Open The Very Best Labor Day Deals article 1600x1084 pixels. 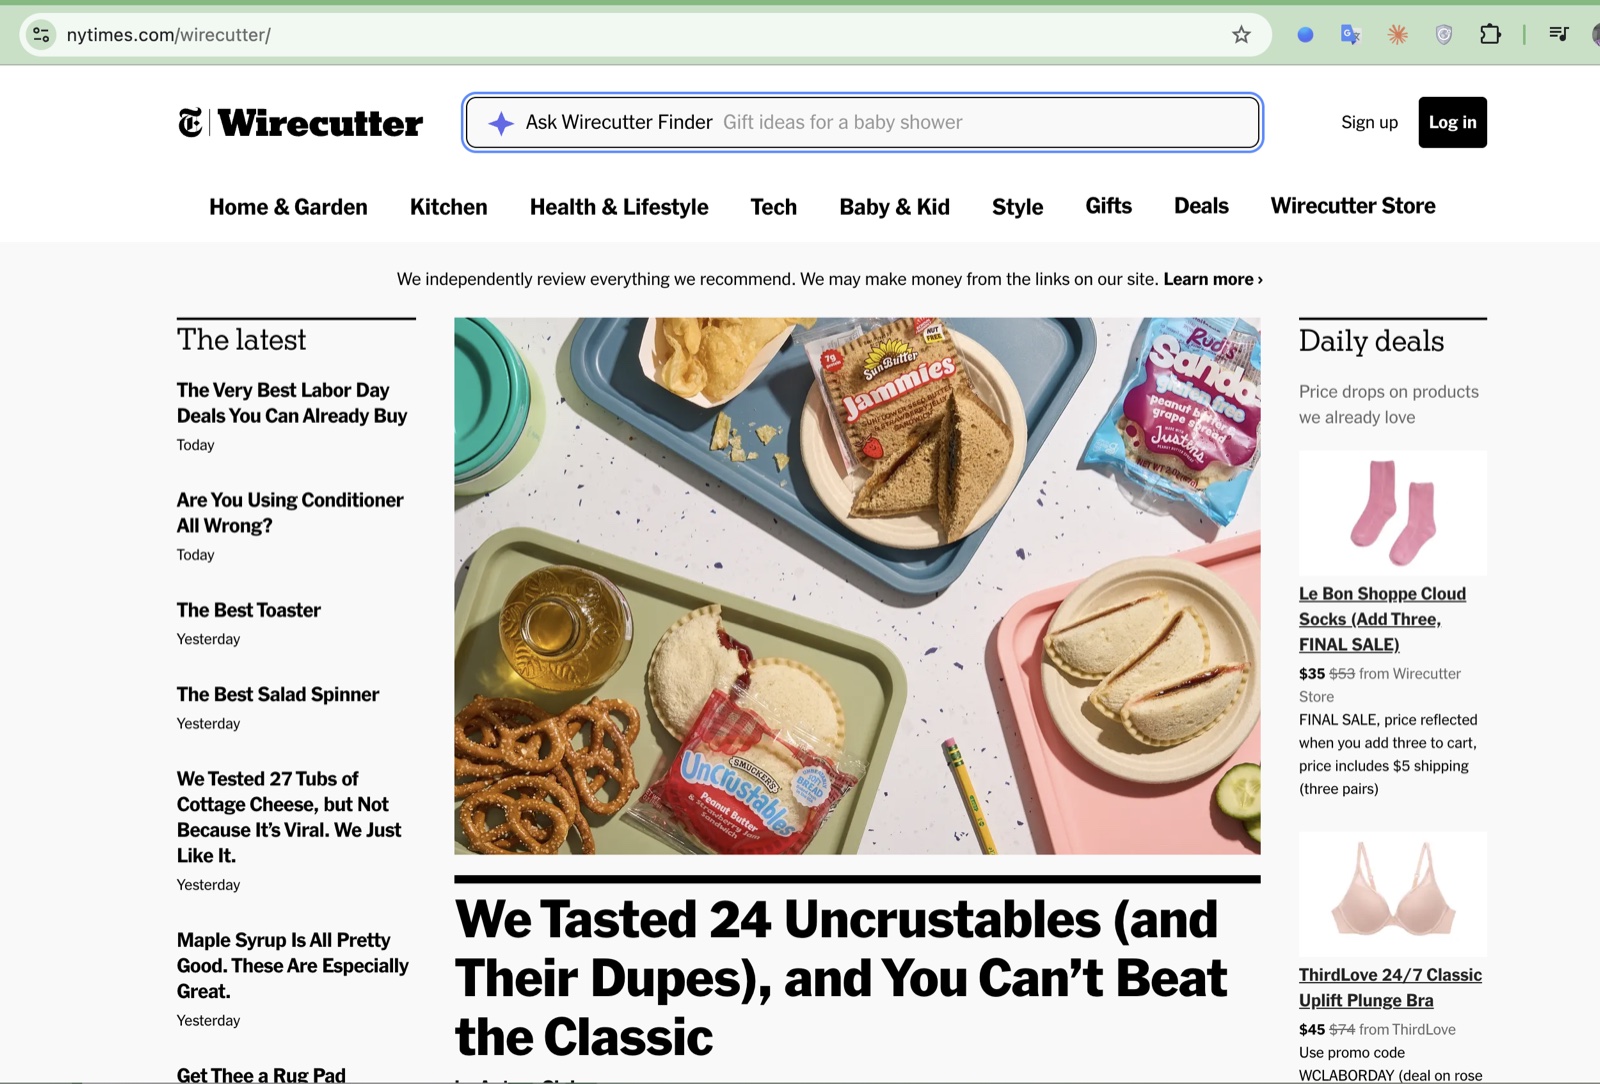tap(292, 403)
